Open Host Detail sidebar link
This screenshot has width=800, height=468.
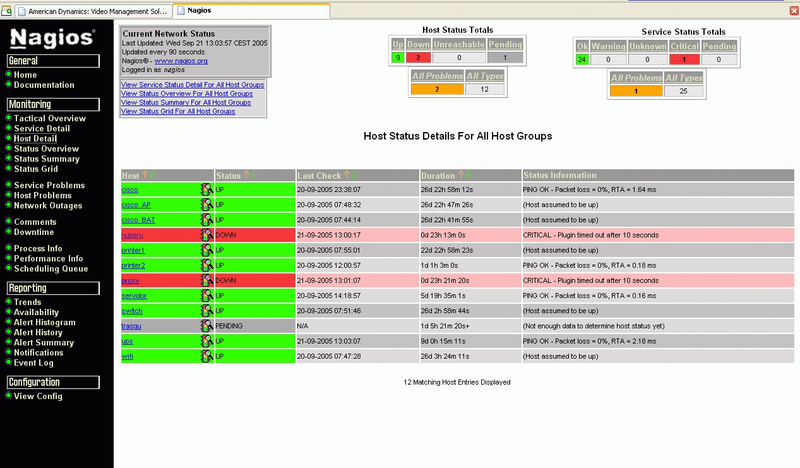click(35, 139)
